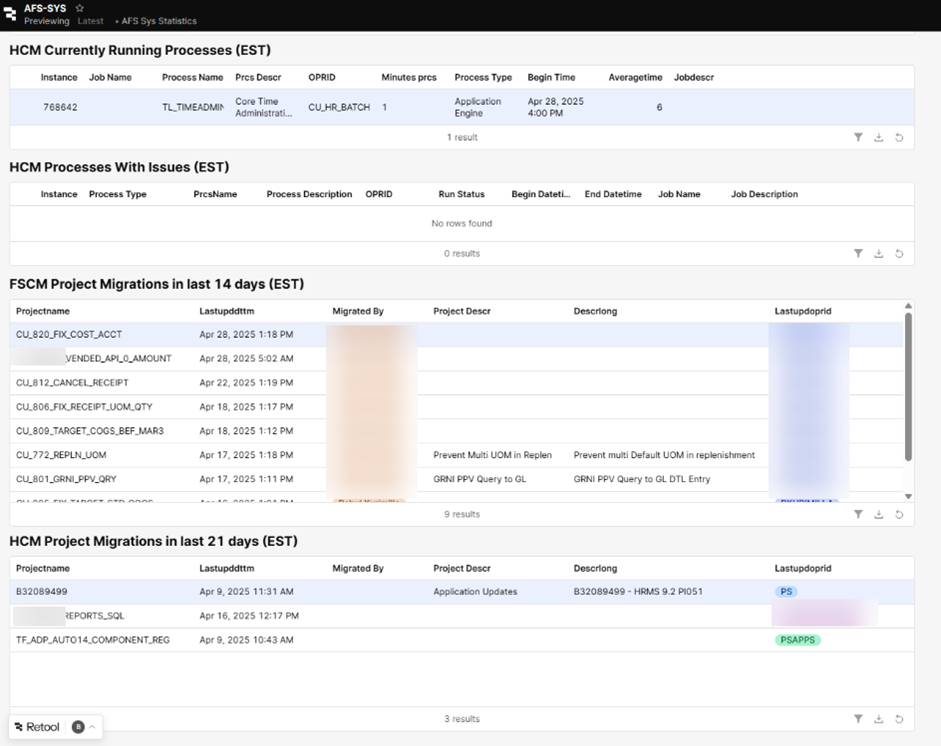Sort by Minutes prcs column header
Screen dimensions: 941x746
pyautogui.click(x=409, y=77)
